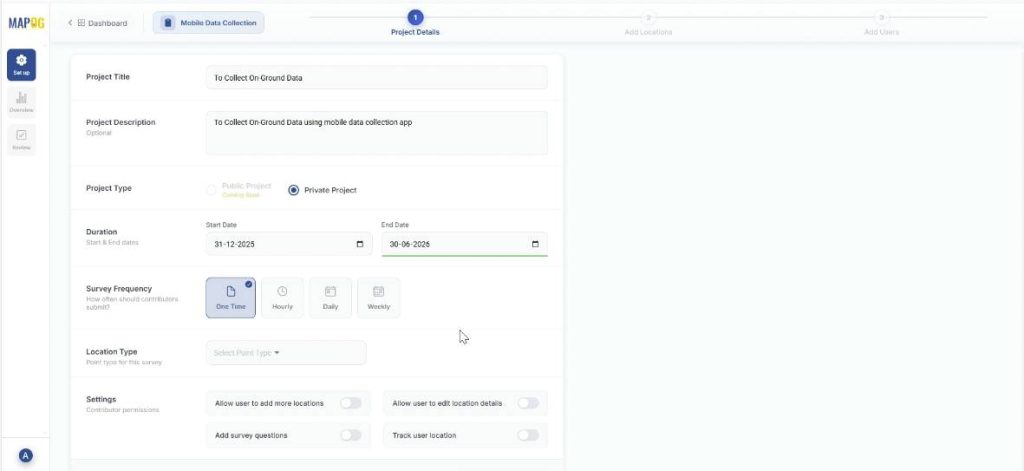Select the Hourly survey frequency option
The width and height of the screenshot is (1024, 471).
point(282,297)
